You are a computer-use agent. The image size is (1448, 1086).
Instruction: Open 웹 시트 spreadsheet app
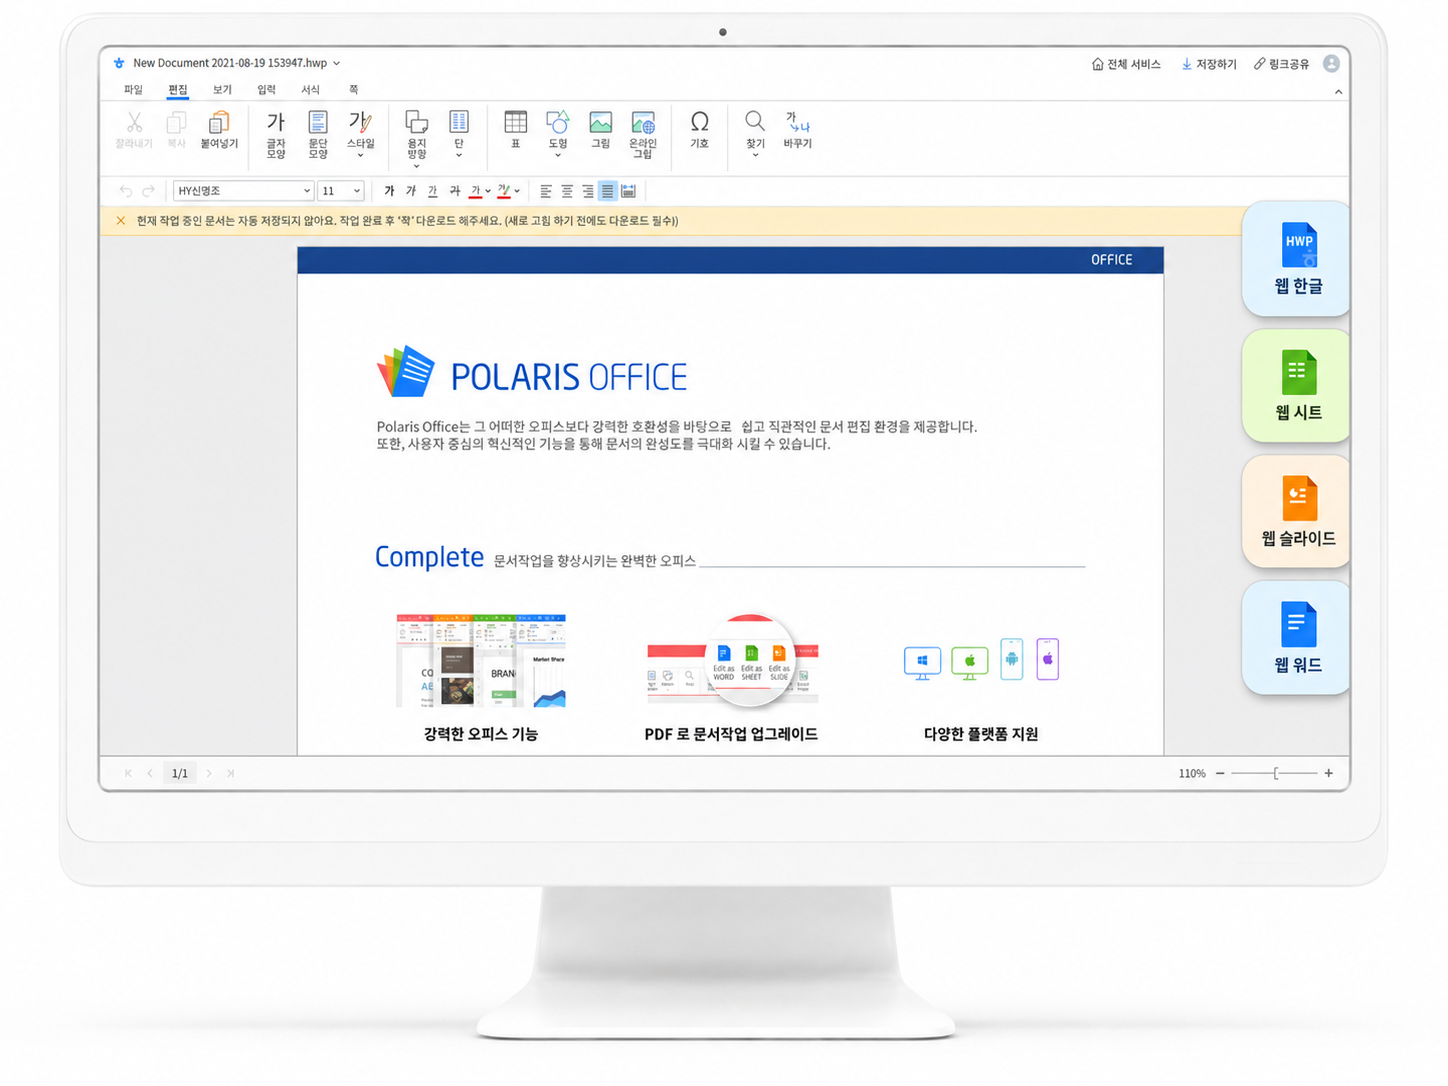pyautogui.click(x=1297, y=386)
